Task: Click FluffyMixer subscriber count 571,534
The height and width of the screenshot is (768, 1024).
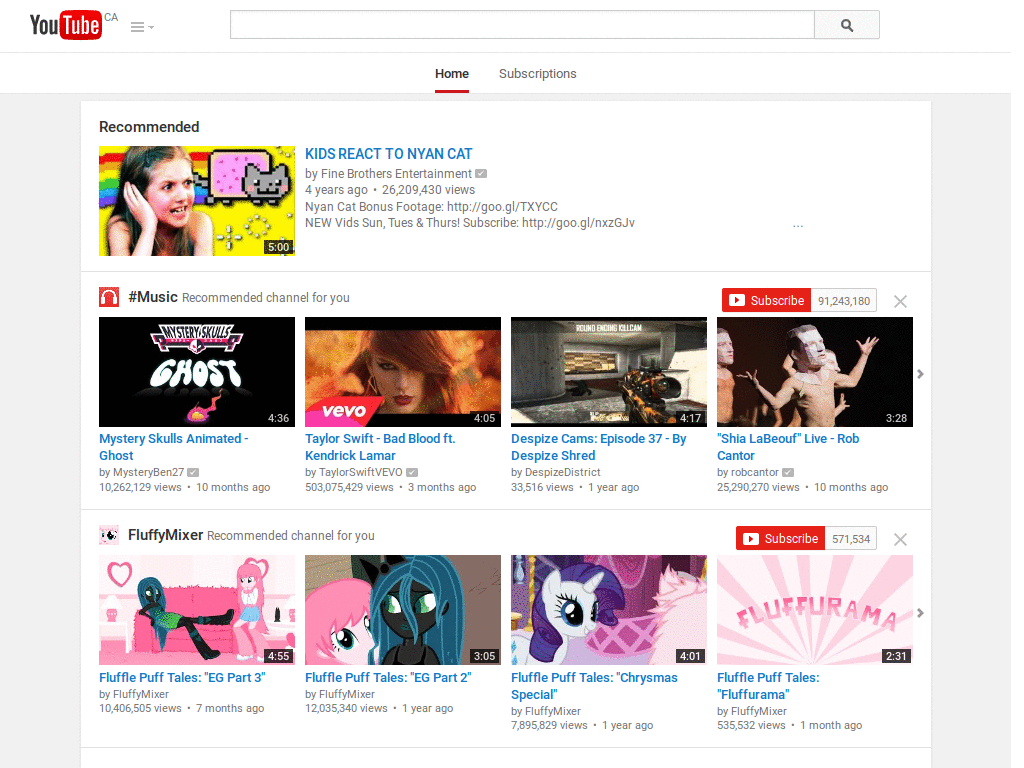Action: click(x=851, y=539)
